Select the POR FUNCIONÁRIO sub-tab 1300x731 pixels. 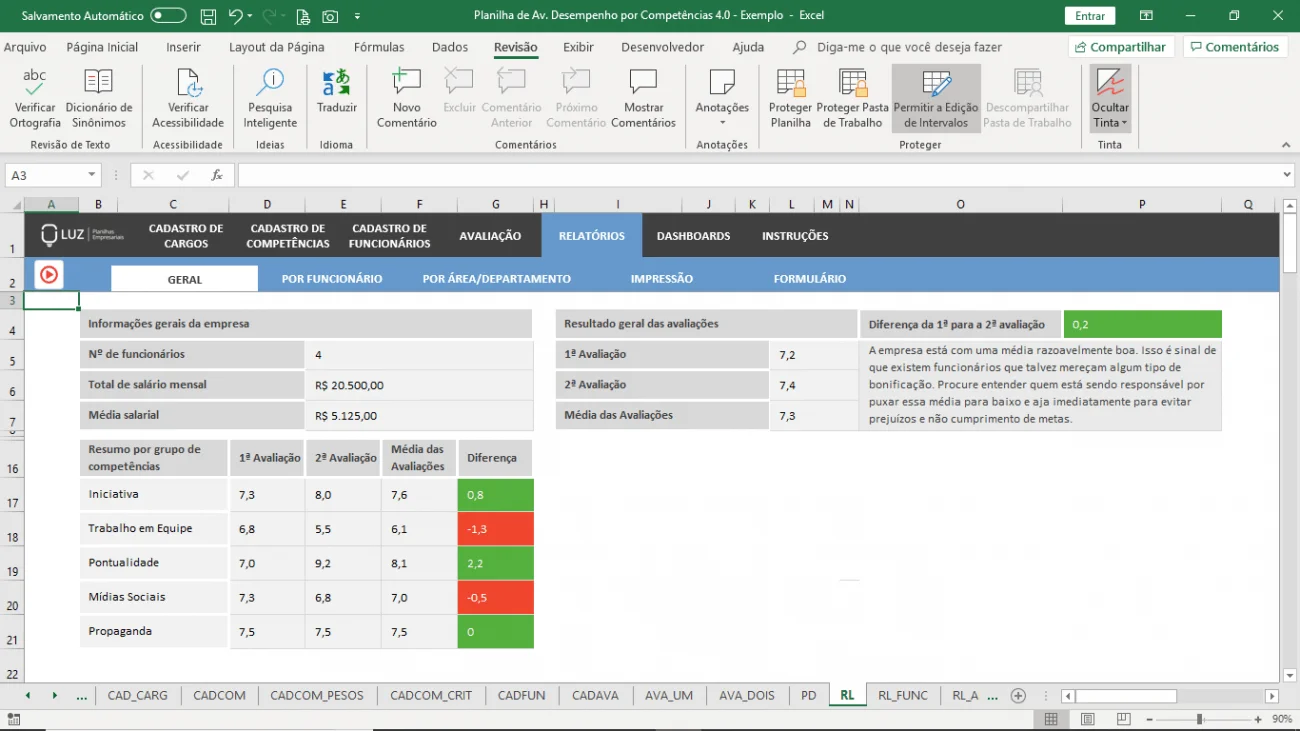point(332,279)
